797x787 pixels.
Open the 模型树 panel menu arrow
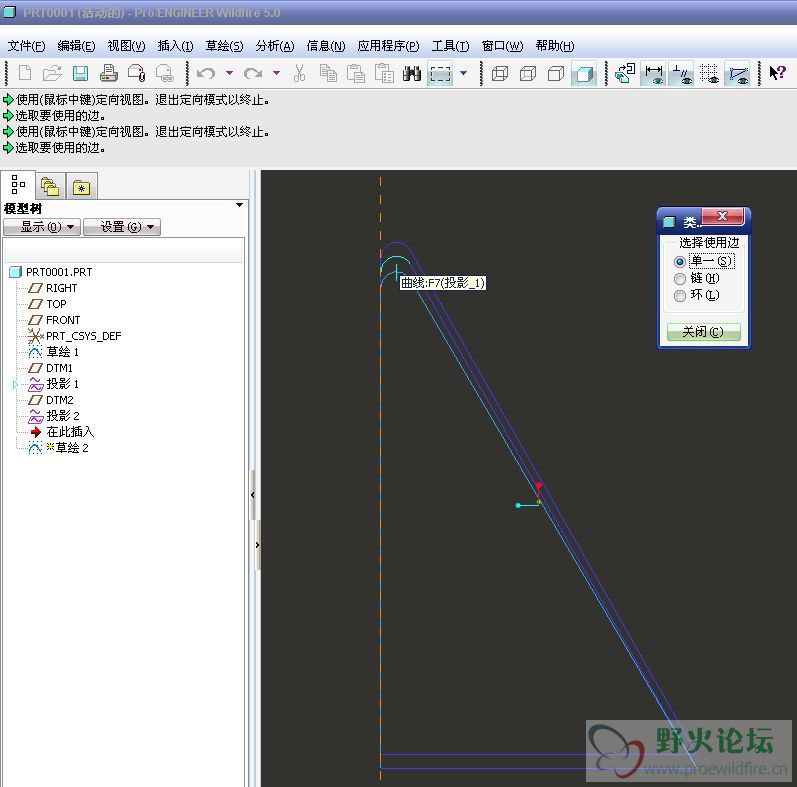point(239,205)
